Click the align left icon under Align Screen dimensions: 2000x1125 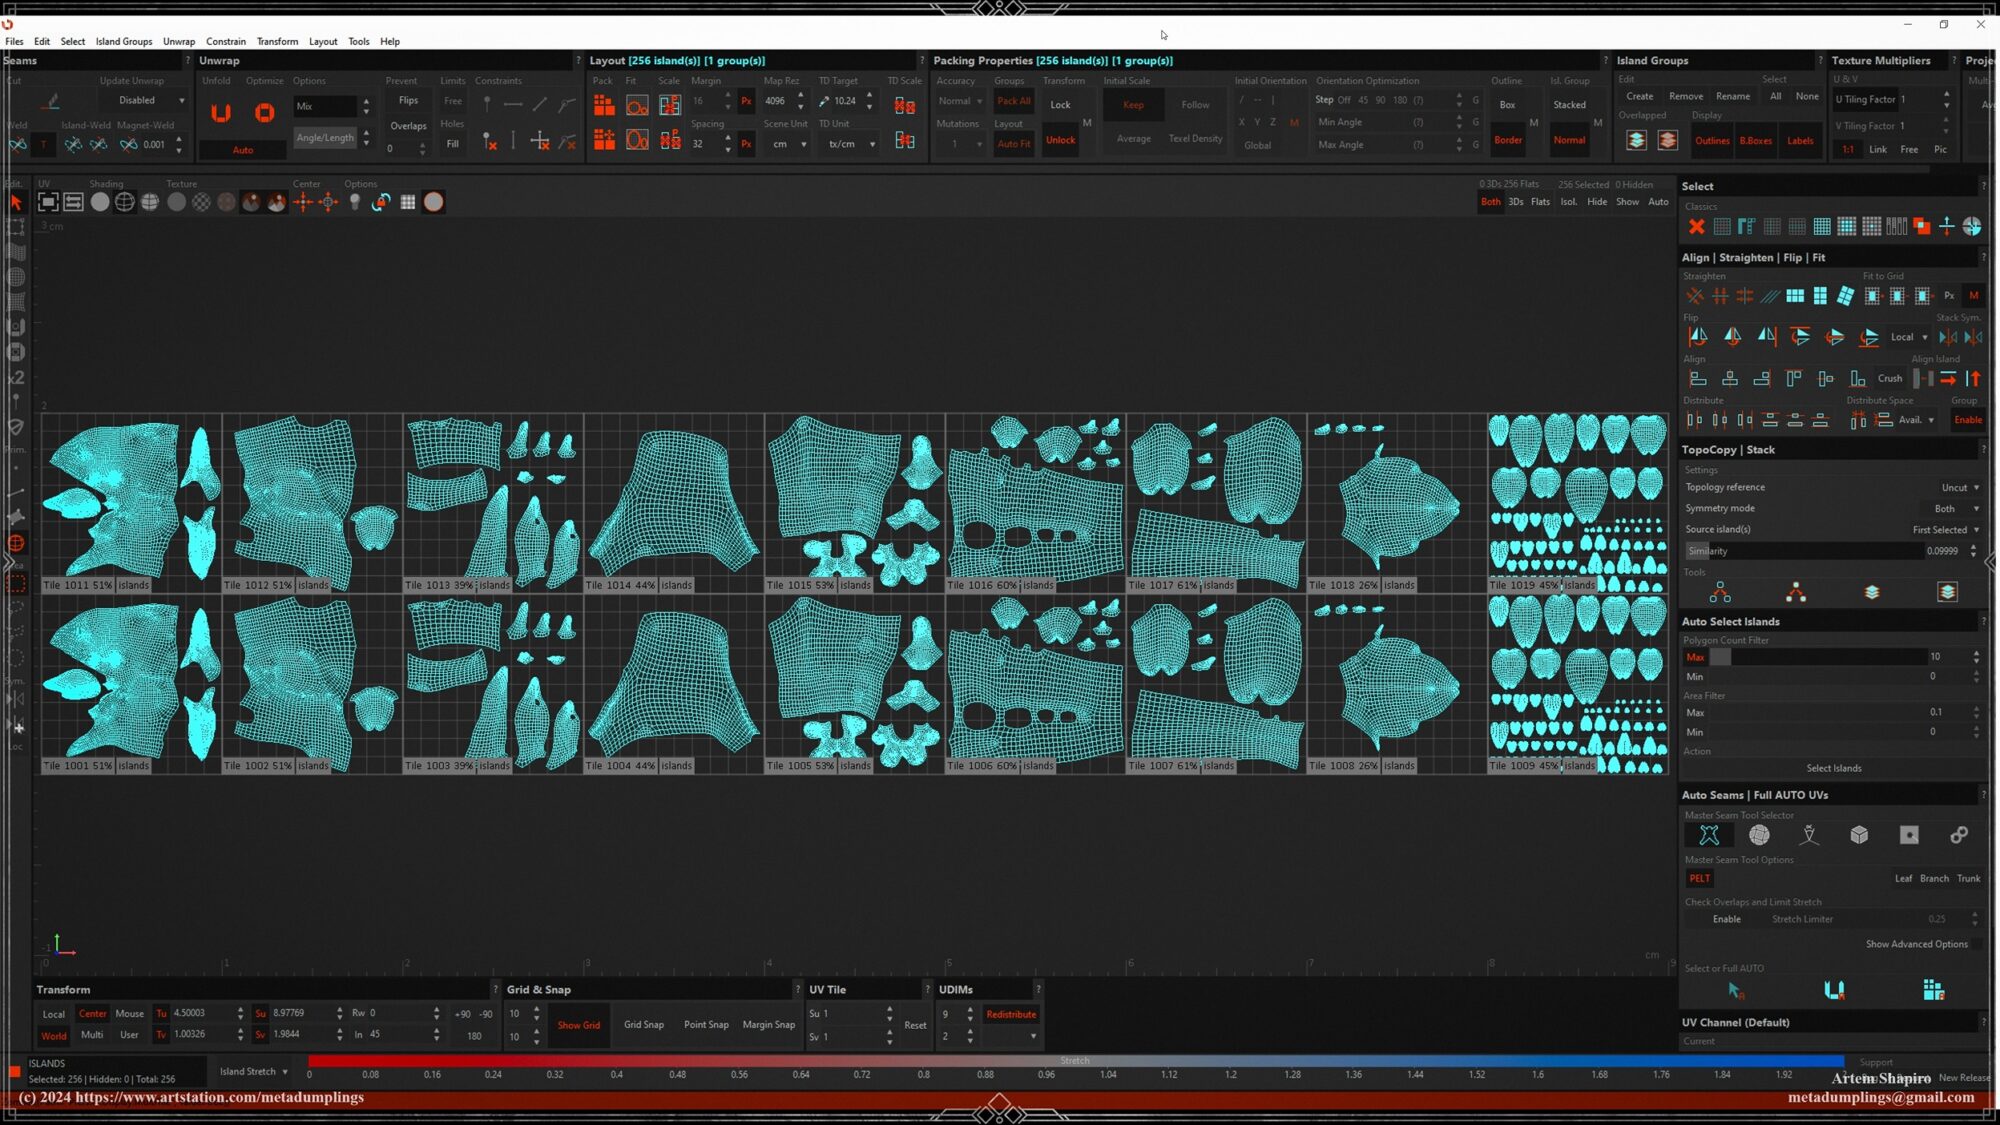(1697, 379)
